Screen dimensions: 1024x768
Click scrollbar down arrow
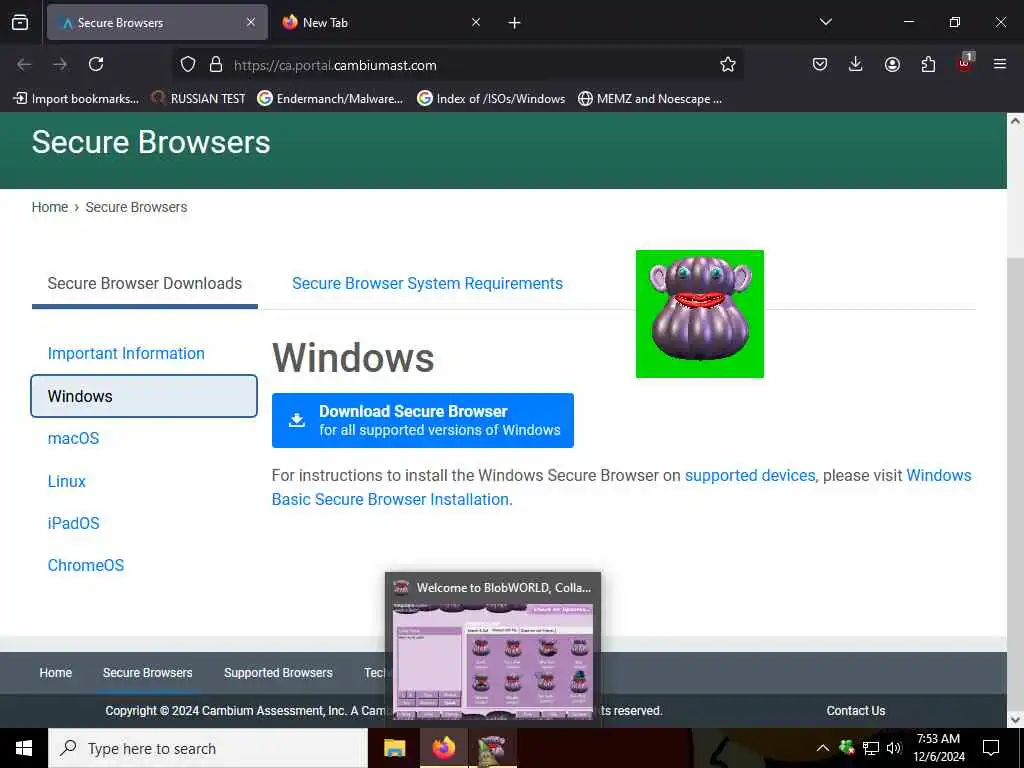[x=1015, y=720]
